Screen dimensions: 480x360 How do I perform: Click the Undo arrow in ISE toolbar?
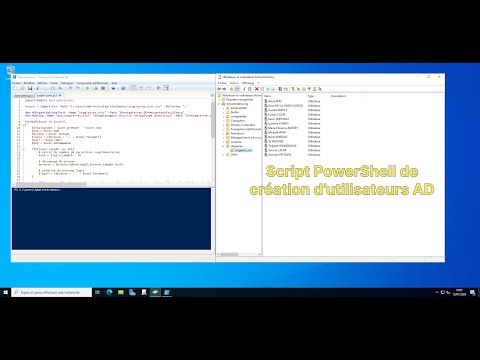tap(70, 88)
